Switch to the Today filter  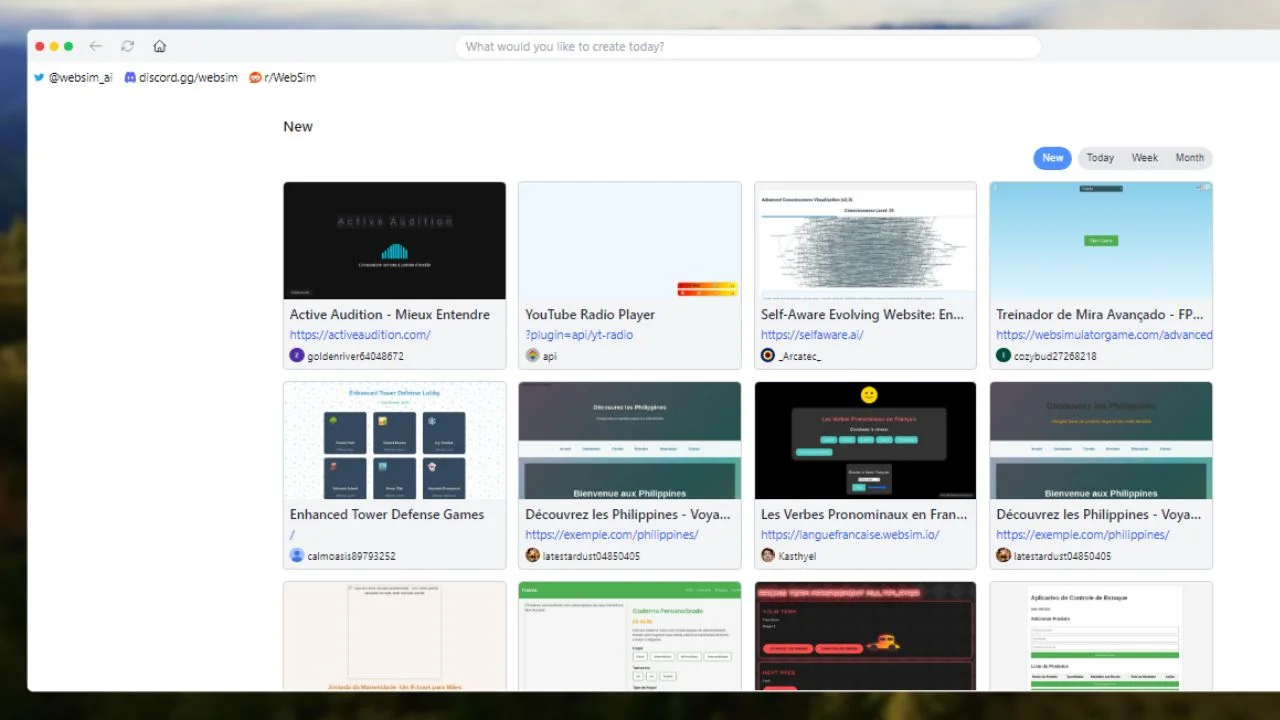click(x=1099, y=157)
